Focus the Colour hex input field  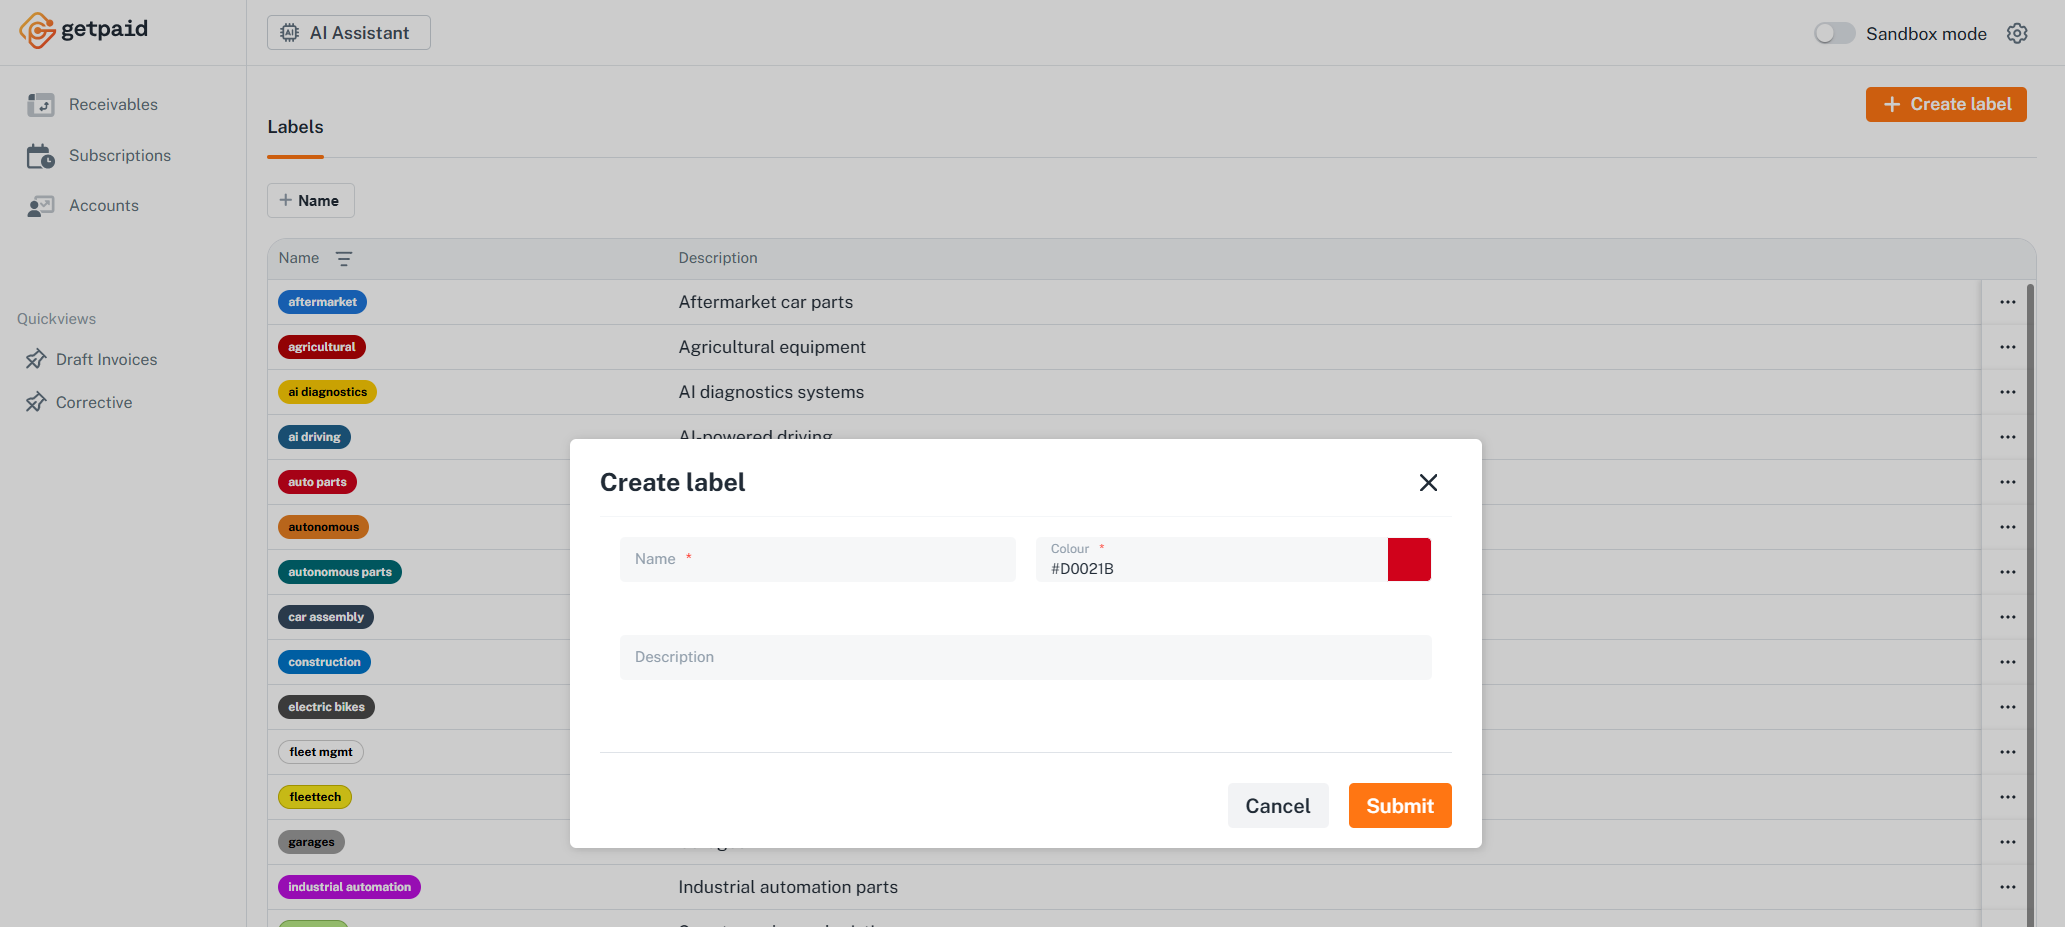1211,559
